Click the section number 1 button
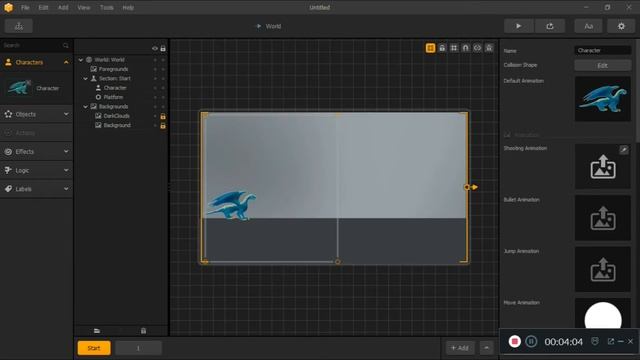The height and width of the screenshot is (360, 640). (x=138, y=348)
